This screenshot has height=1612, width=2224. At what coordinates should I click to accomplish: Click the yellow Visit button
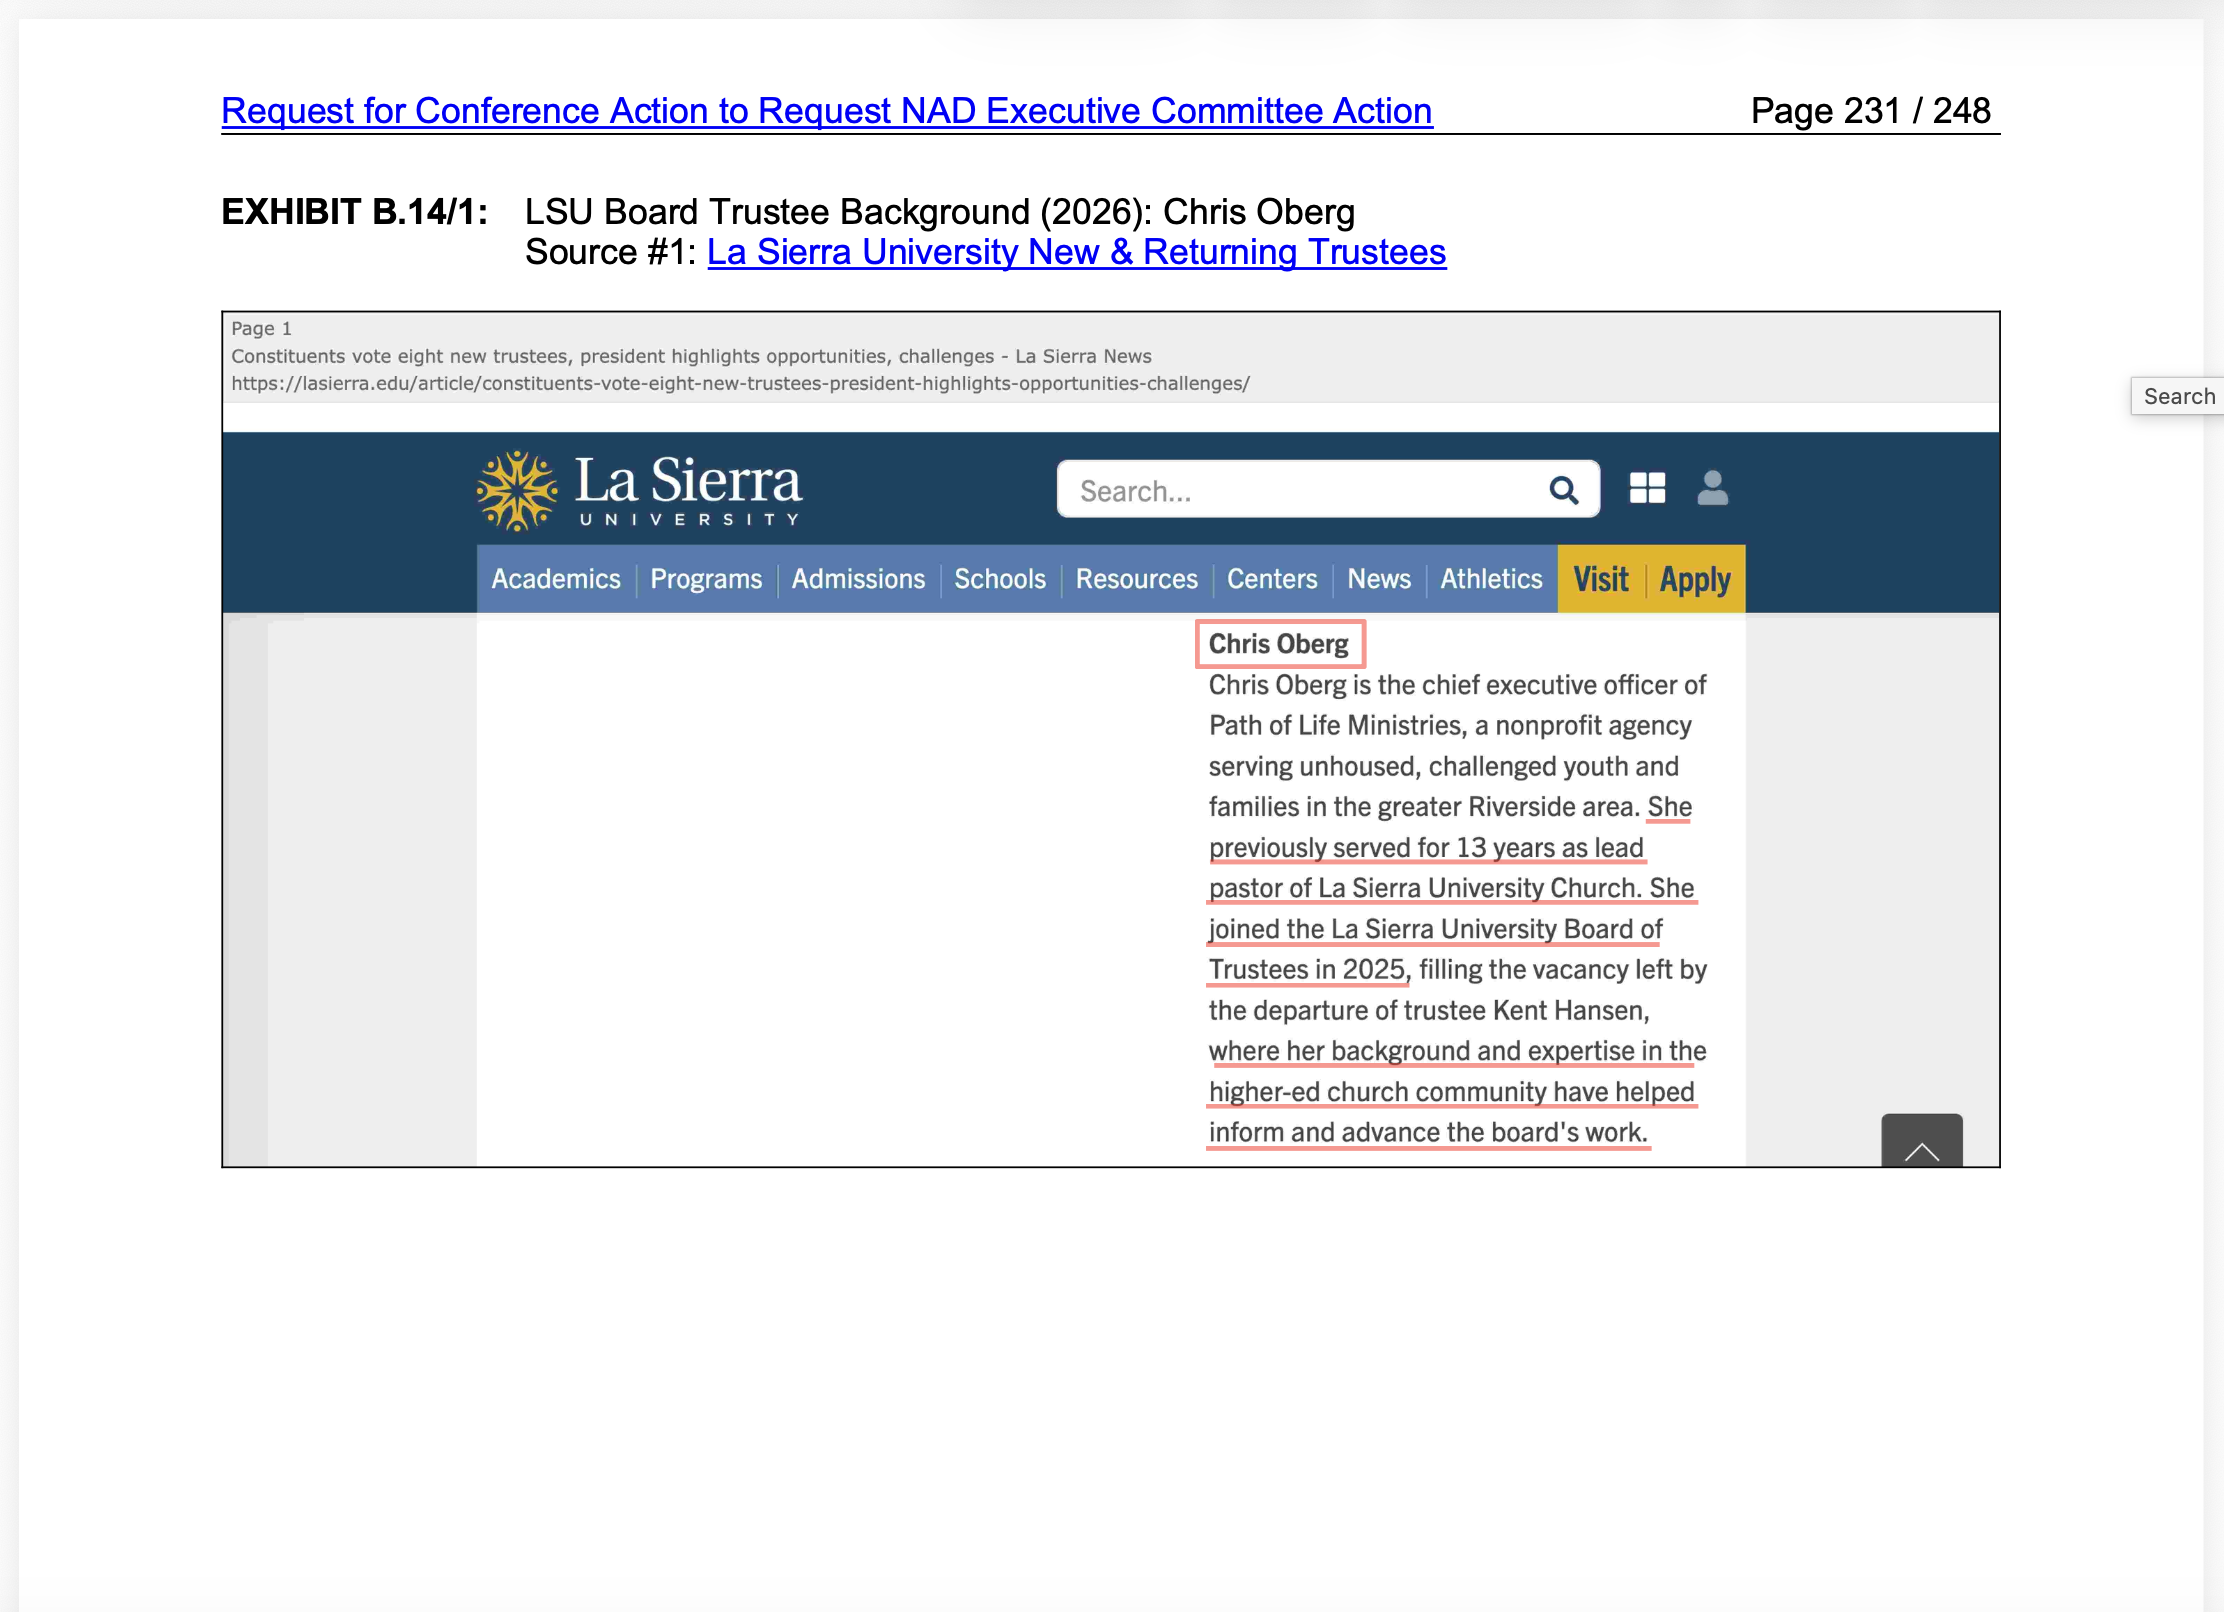click(1601, 579)
